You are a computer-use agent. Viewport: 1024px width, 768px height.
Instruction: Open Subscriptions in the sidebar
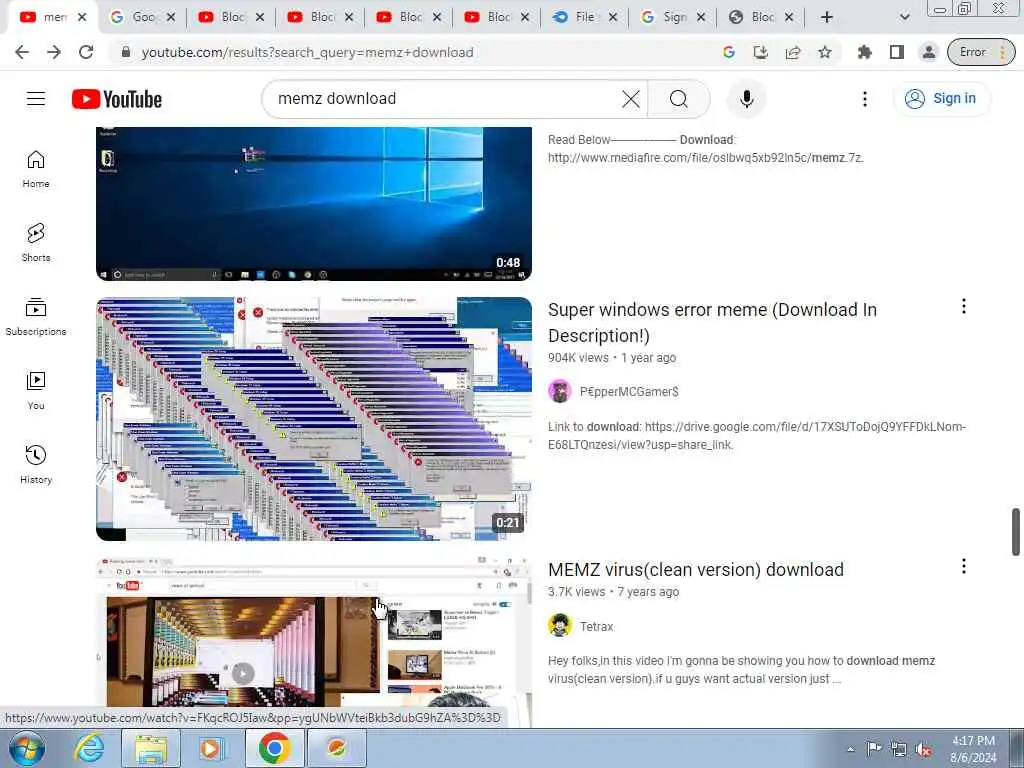click(36, 317)
